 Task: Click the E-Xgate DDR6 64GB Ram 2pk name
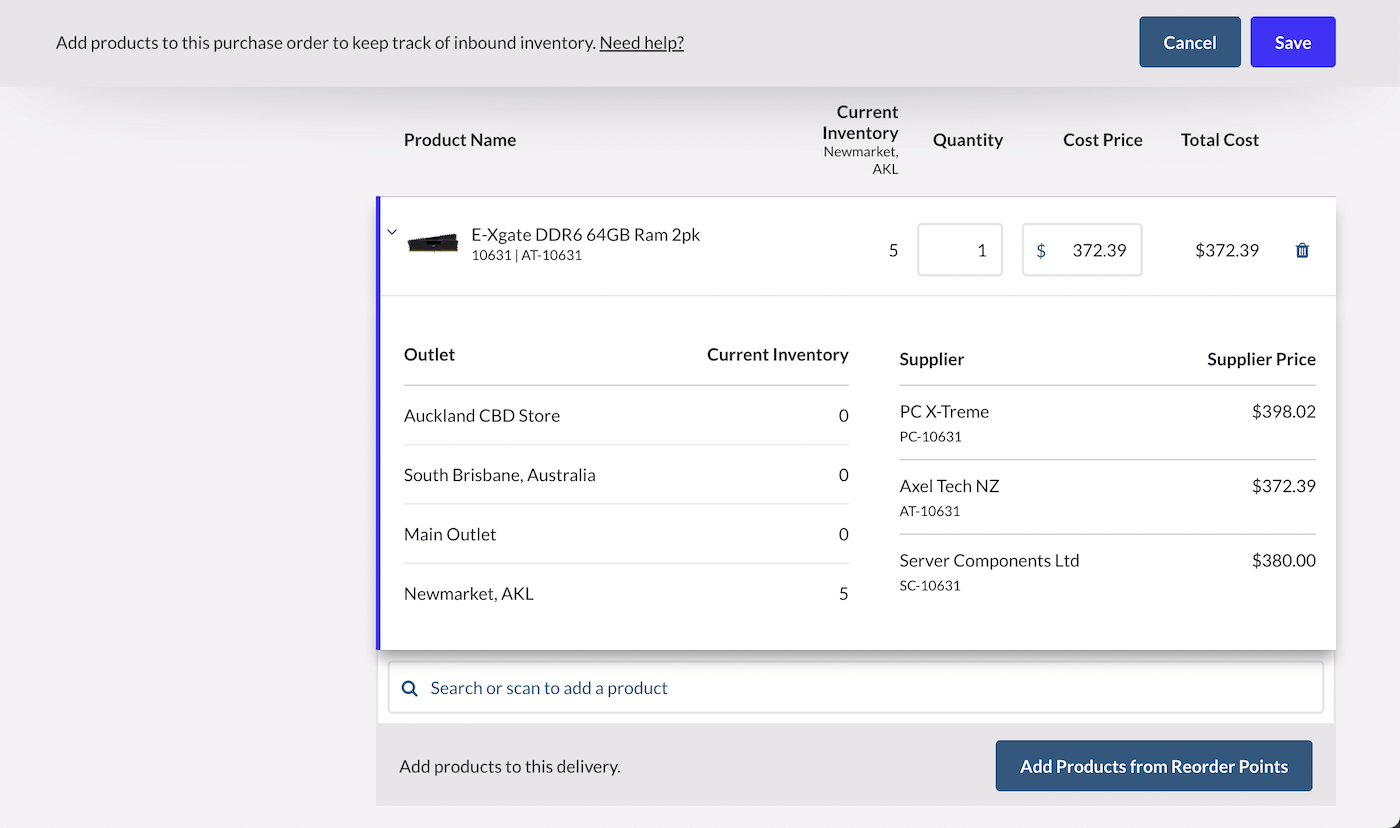click(x=585, y=235)
